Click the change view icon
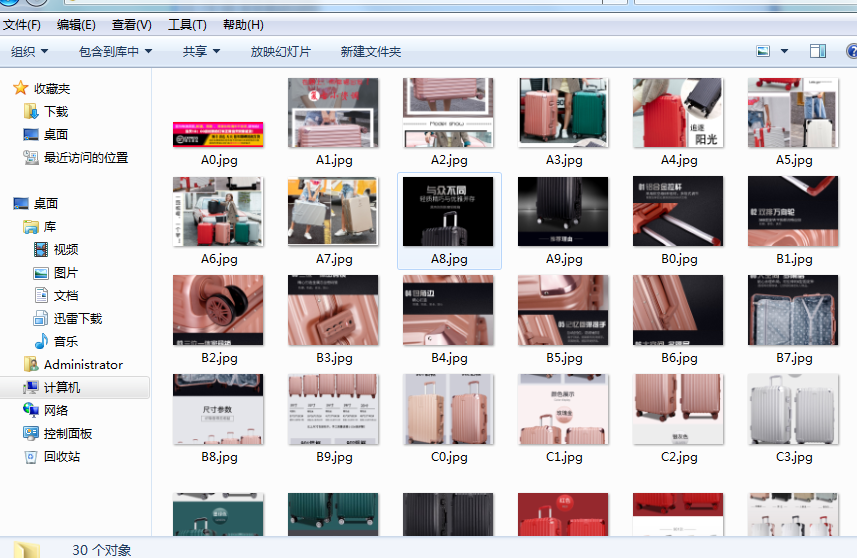This screenshot has height=558, width=857. click(763, 51)
